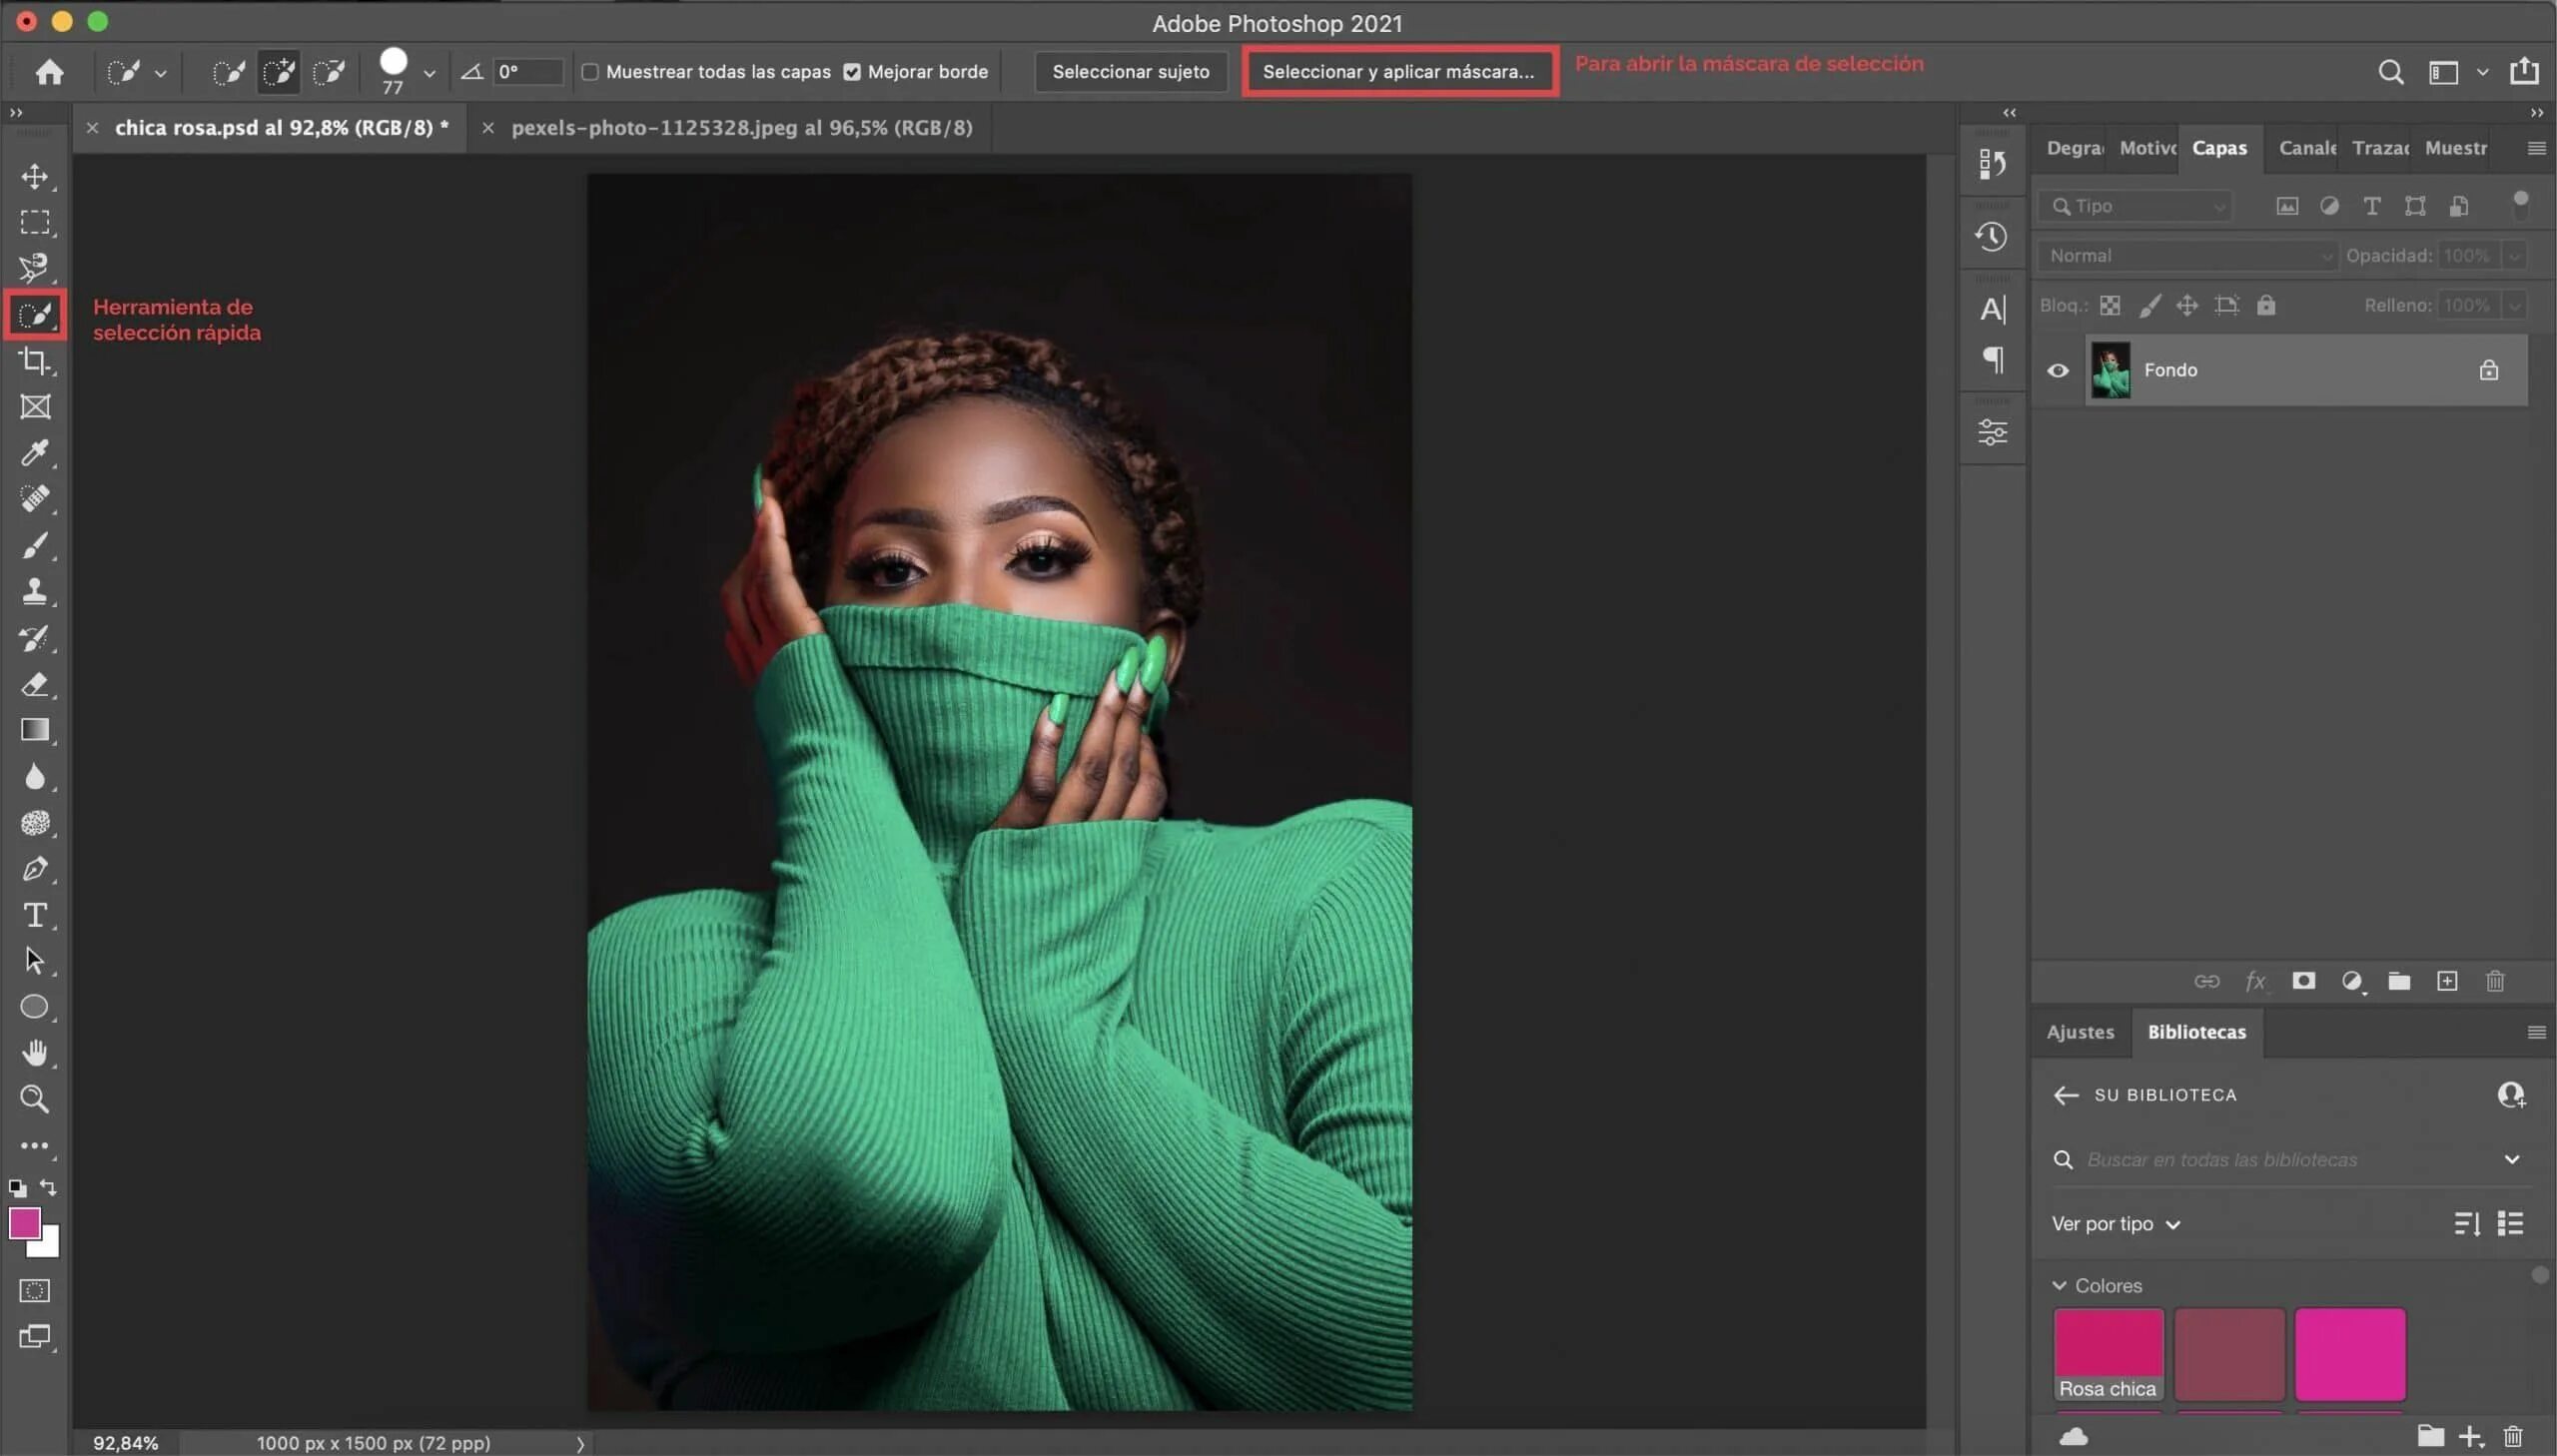Click Seleccionar sujeto button
2557x1456 pixels.
1131,72
